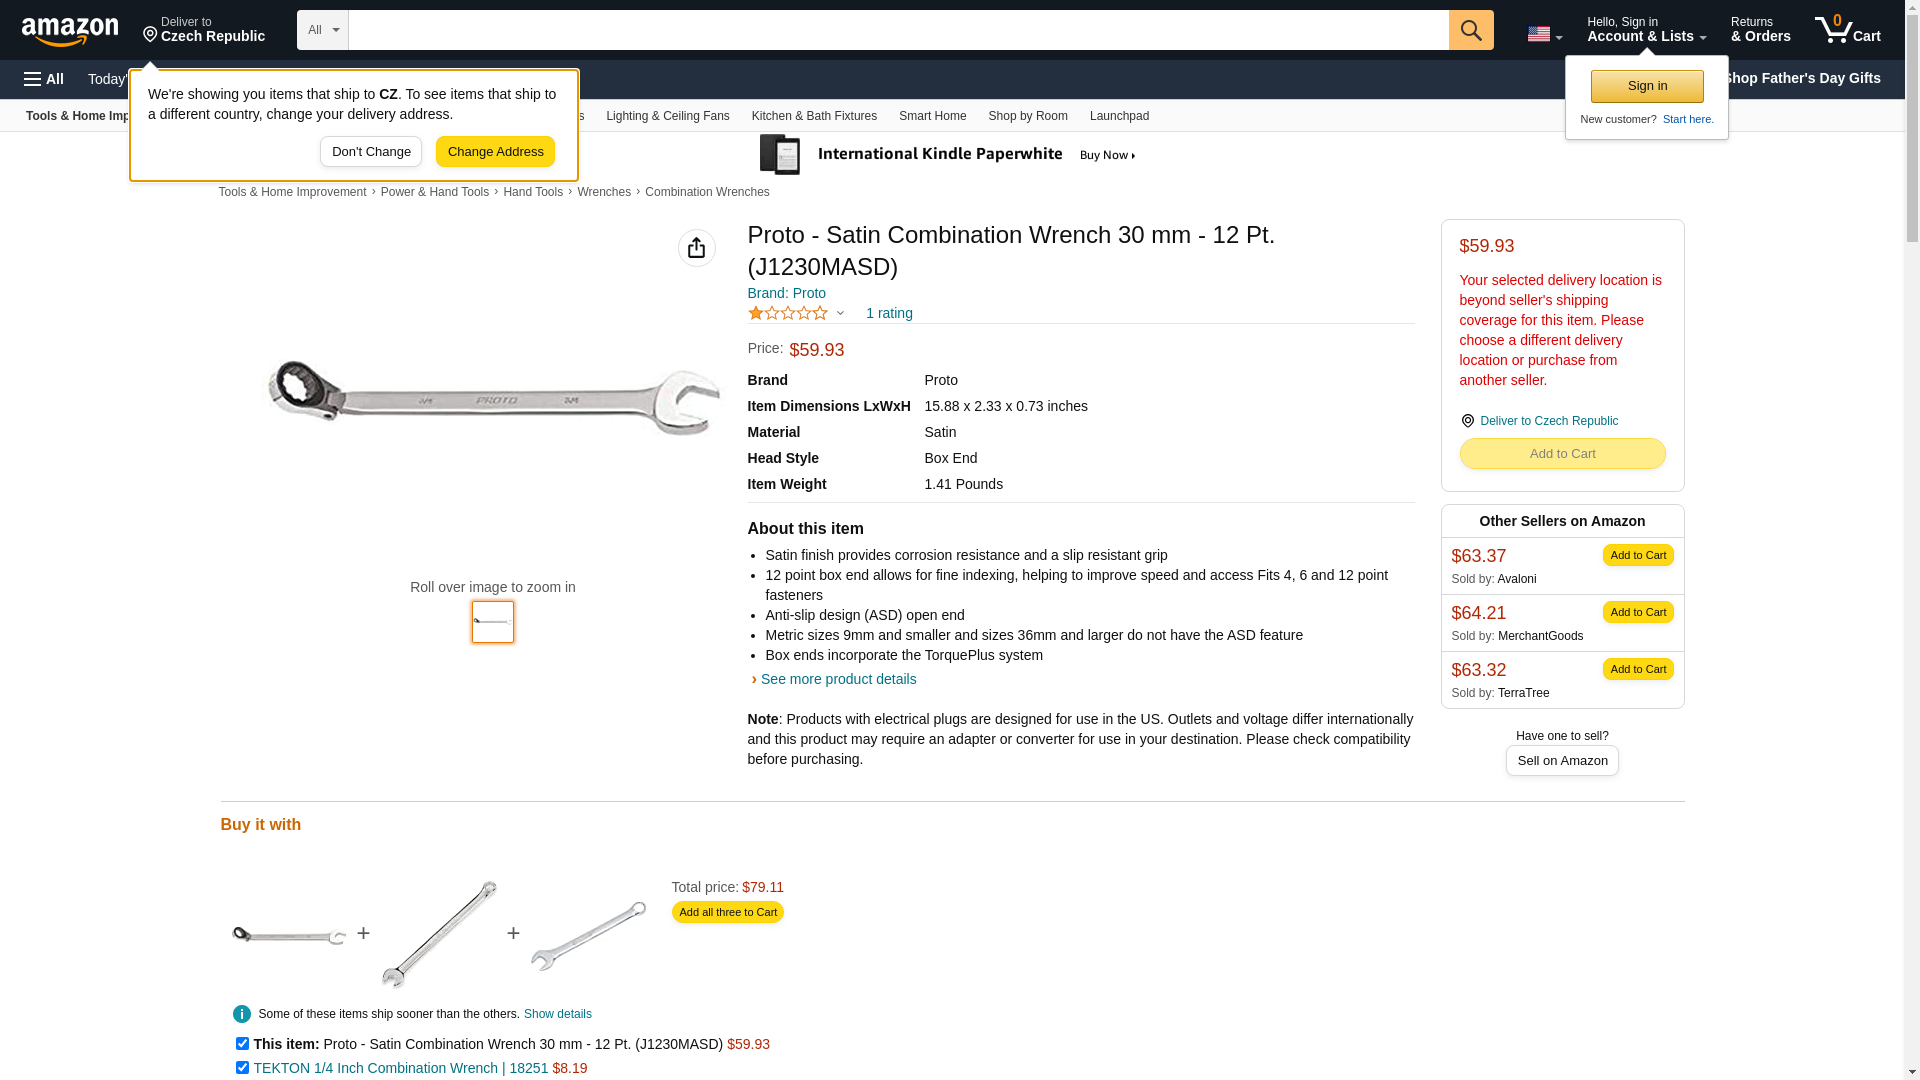Uncheck the 'This item' Proto wrench checkbox
The width and height of the screenshot is (1920, 1080).
tap(242, 1043)
